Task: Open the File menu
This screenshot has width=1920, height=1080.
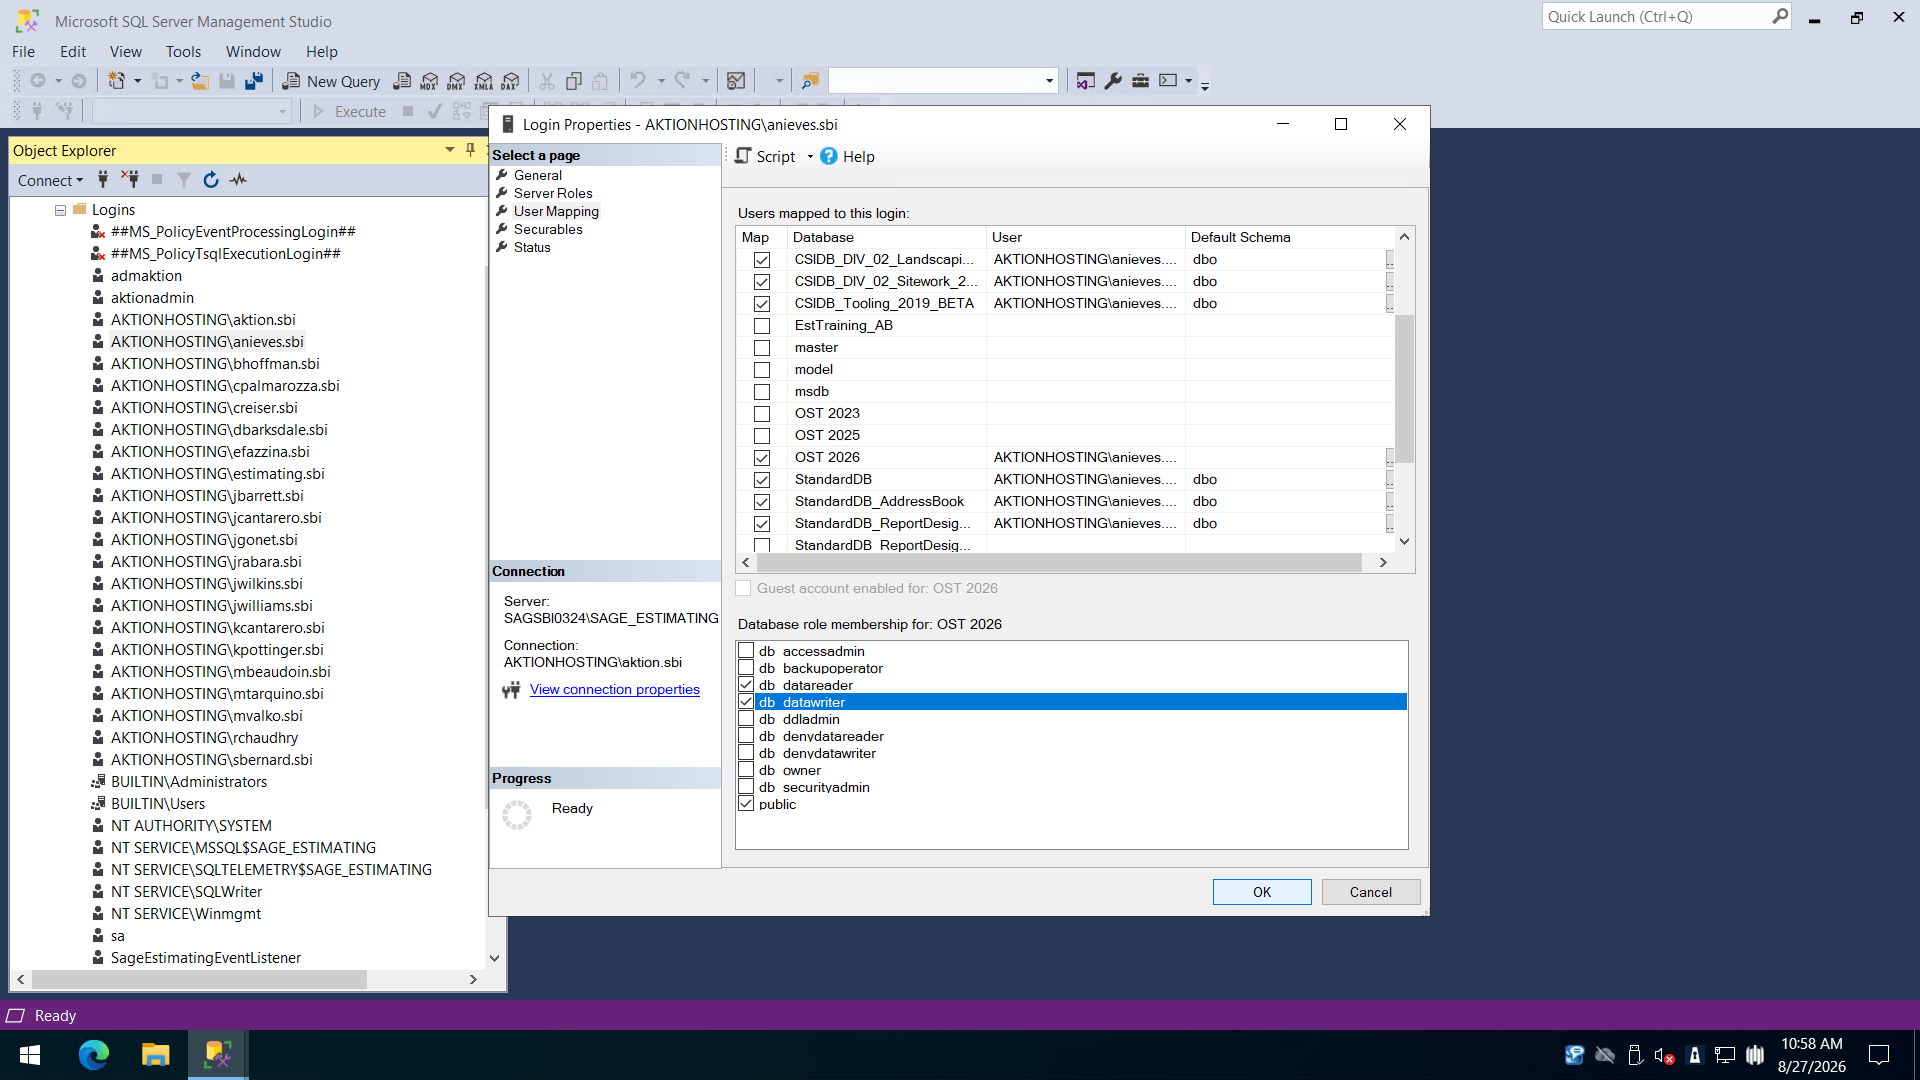Action: coord(23,51)
